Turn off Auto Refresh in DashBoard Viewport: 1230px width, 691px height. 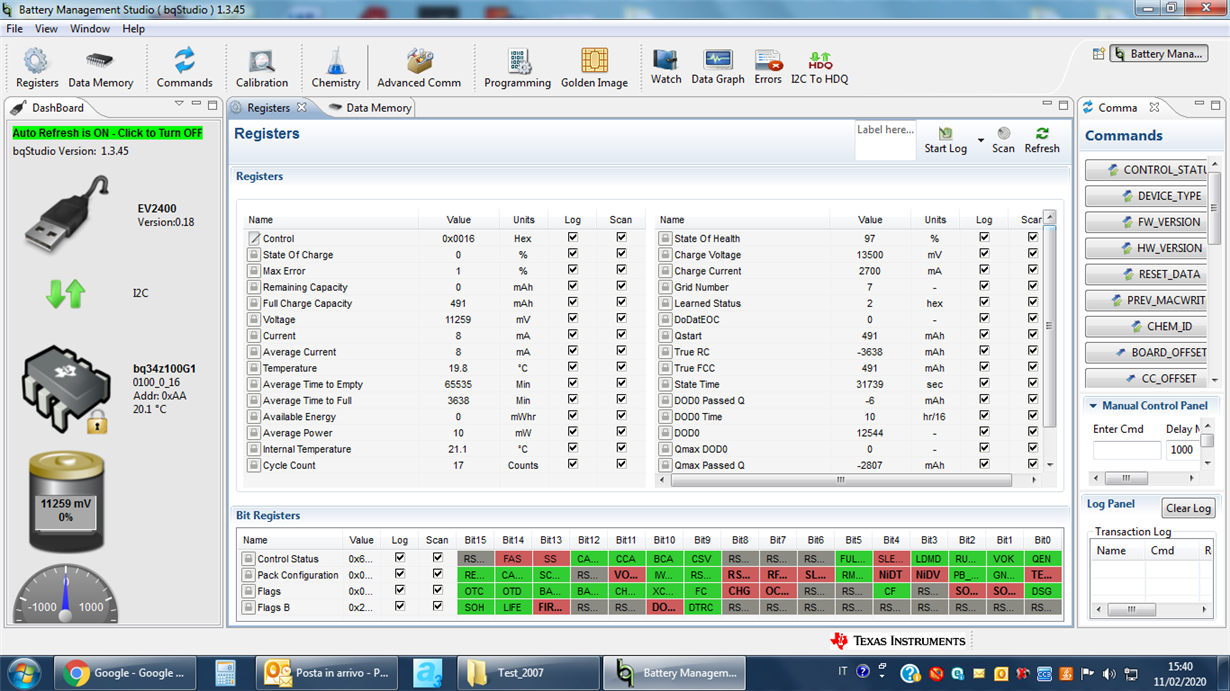click(107, 133)
